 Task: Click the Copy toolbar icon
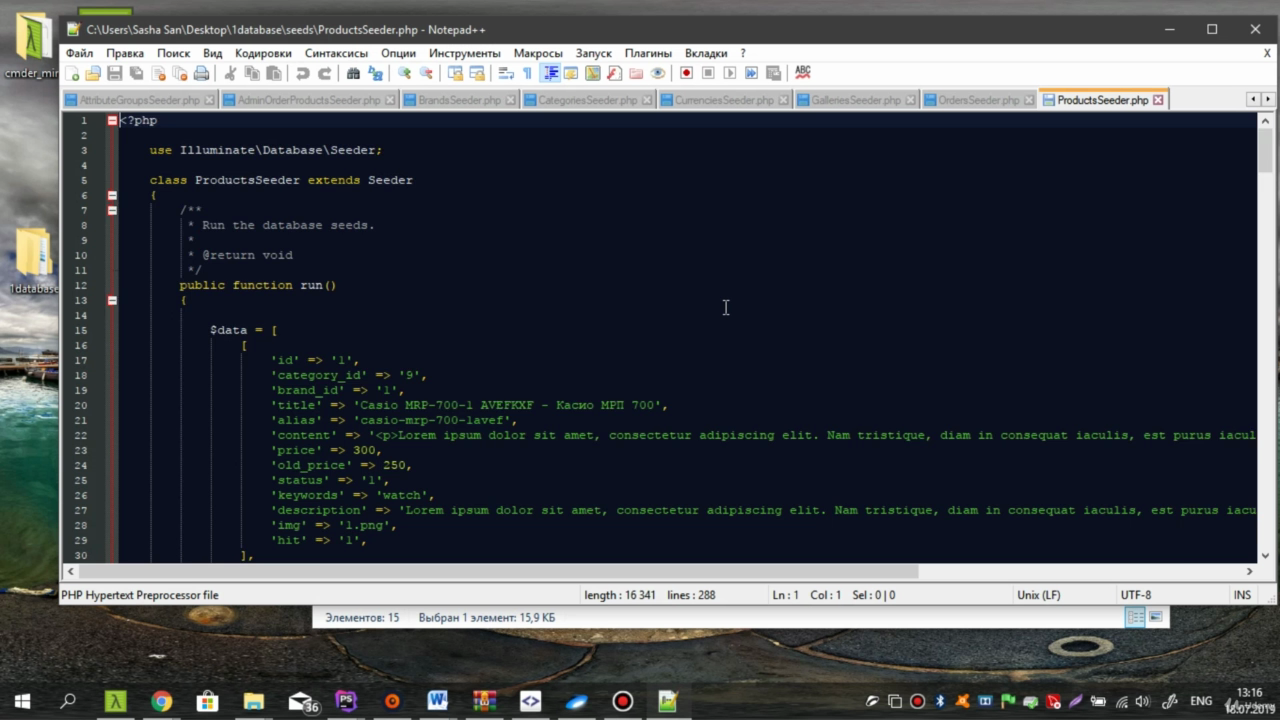point(252,73)
